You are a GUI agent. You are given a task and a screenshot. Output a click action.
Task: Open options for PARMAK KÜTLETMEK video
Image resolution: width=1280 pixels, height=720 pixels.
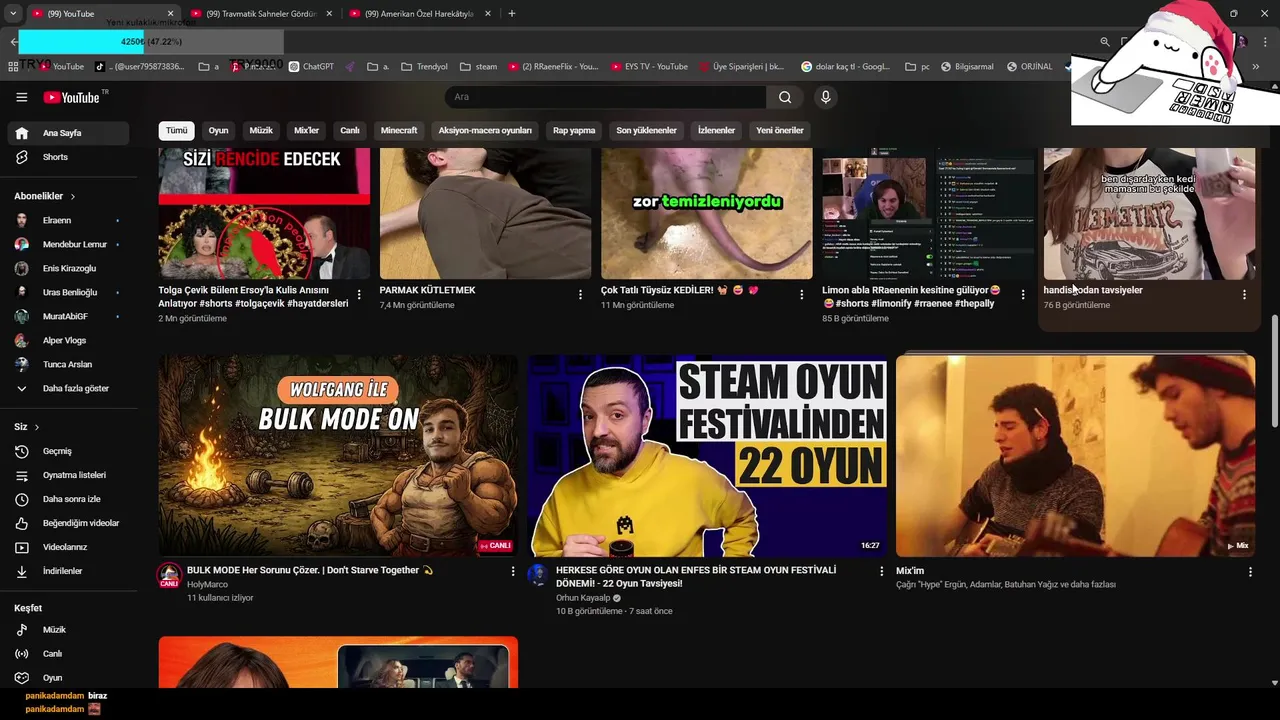[x=580, y=295]
